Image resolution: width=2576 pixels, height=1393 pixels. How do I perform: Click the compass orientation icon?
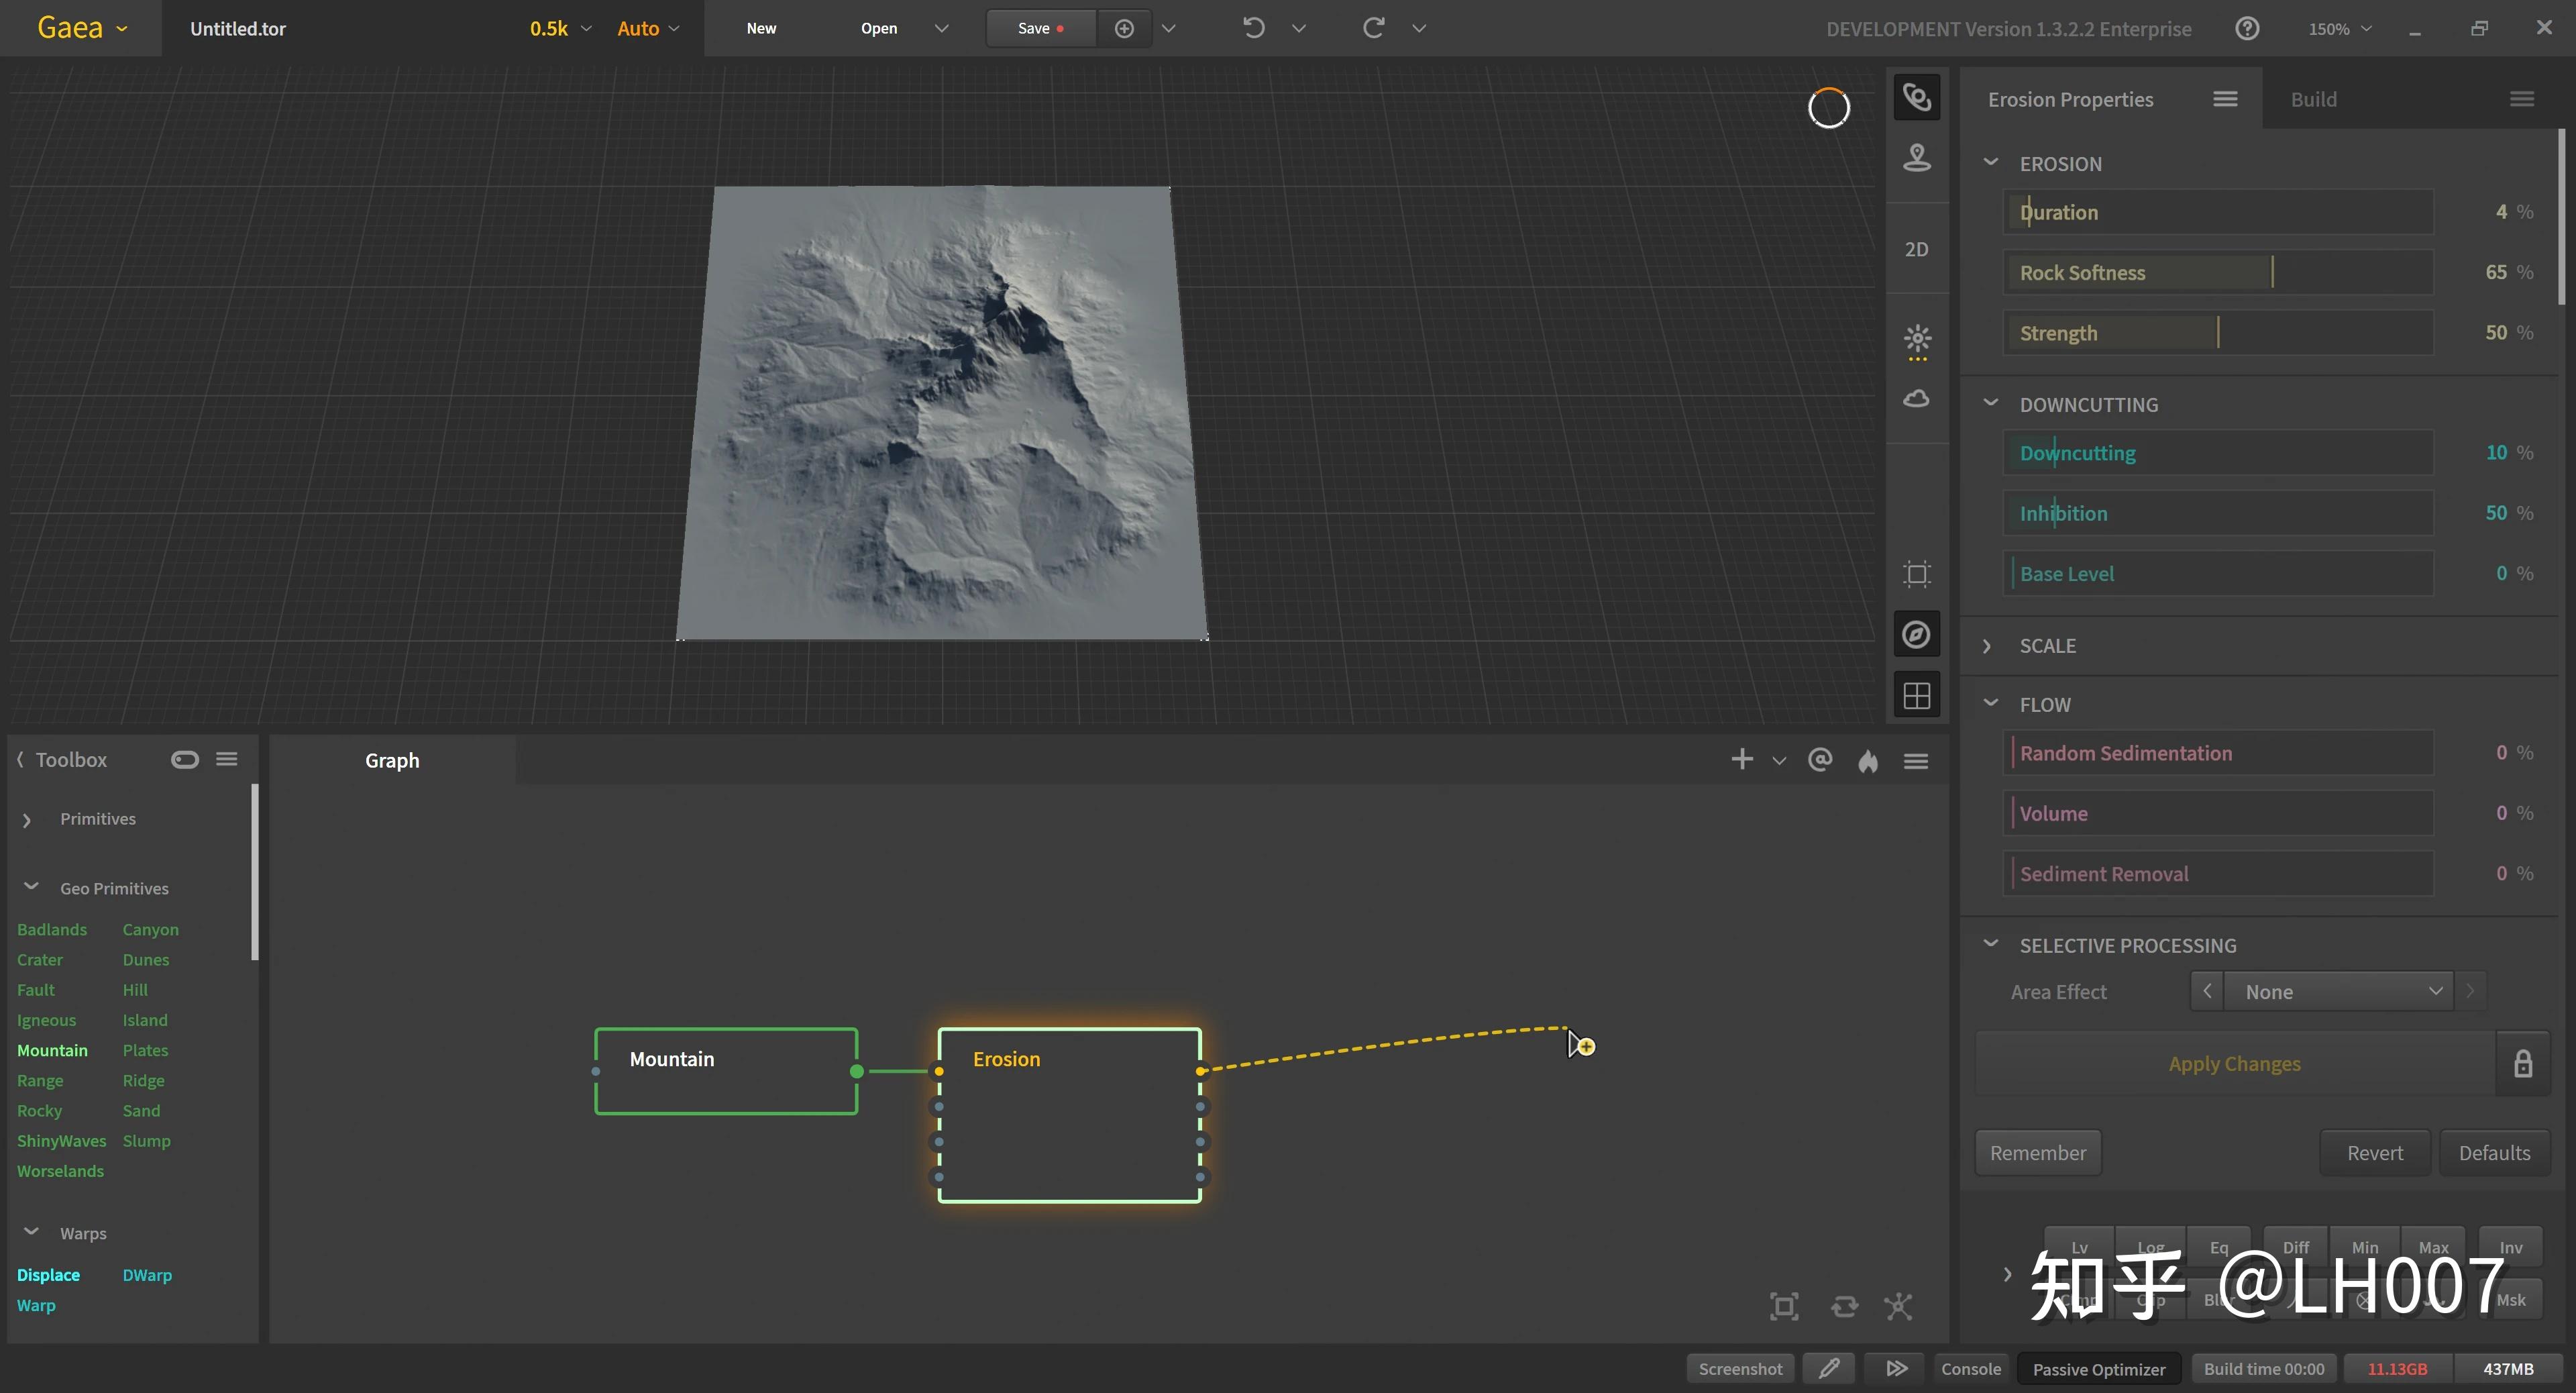click(1916, 634)
